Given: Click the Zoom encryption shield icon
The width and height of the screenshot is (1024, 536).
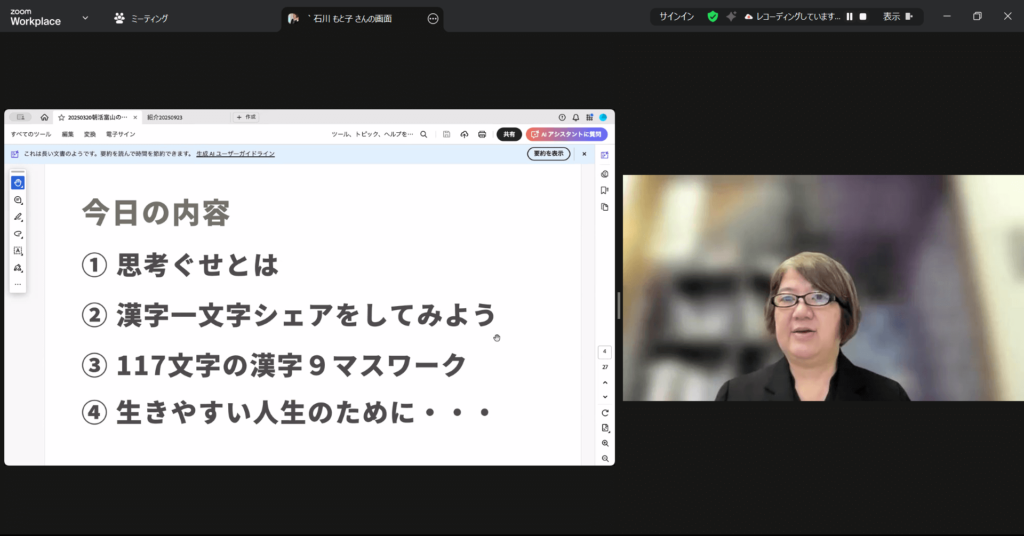Looking at the screenshot, I should point(713,17).
